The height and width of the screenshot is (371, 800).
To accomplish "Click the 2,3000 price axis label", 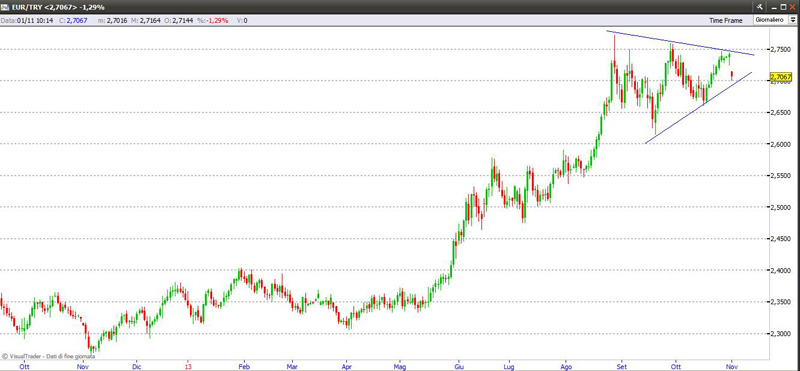I will click(781, 334).
